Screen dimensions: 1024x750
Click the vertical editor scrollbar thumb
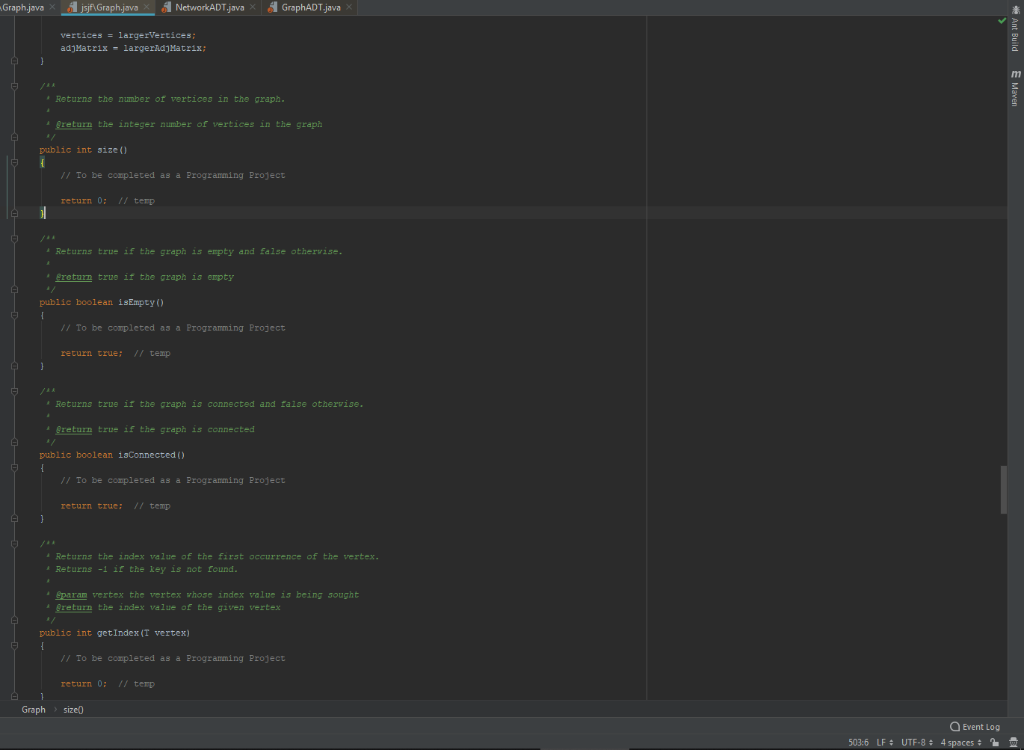click(1004, 490)
